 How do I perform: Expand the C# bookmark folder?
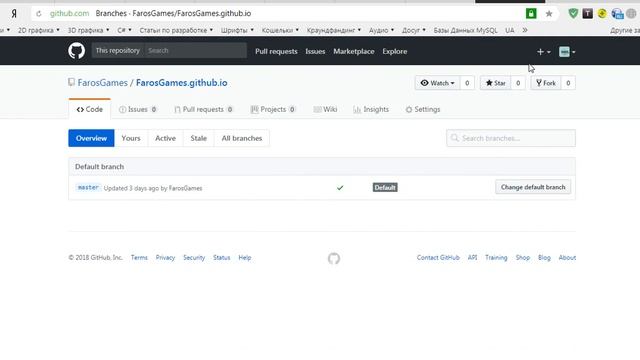point(124,30)
